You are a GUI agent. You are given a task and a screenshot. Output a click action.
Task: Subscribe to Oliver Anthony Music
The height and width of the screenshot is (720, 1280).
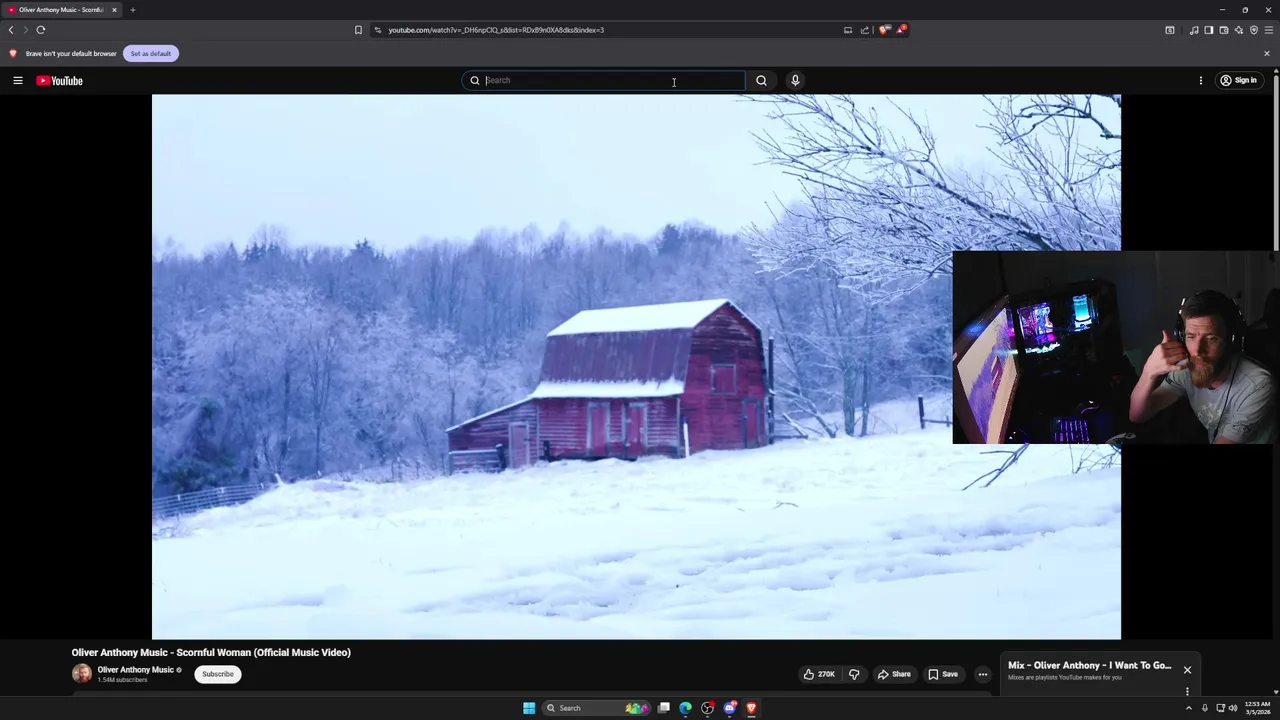217,674
